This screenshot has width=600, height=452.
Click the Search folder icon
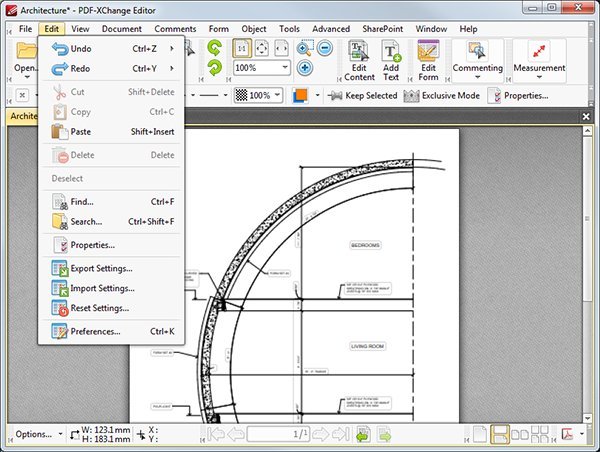point(60,222)
